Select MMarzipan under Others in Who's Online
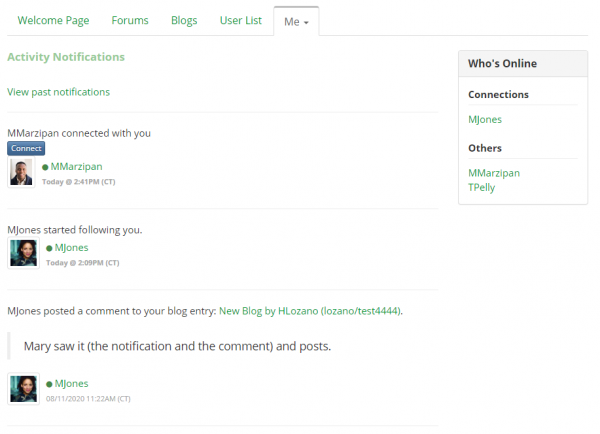This screenshot has height=434, width=600. pos(494,173)
